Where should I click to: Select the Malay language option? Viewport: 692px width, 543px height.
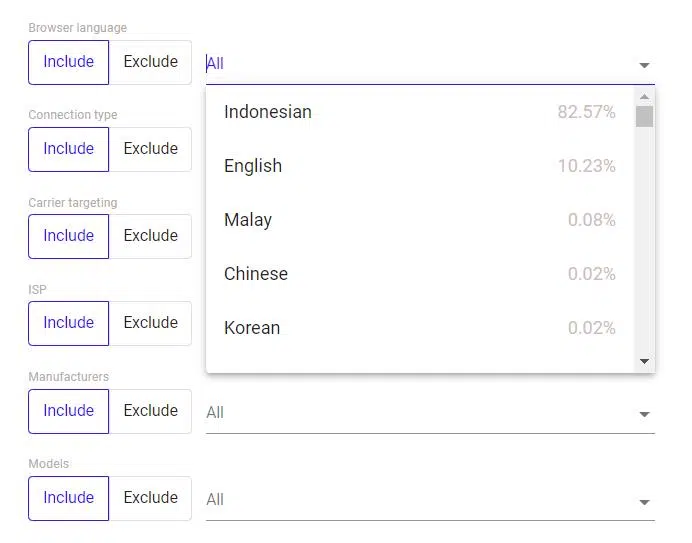(x=420, y=220)
